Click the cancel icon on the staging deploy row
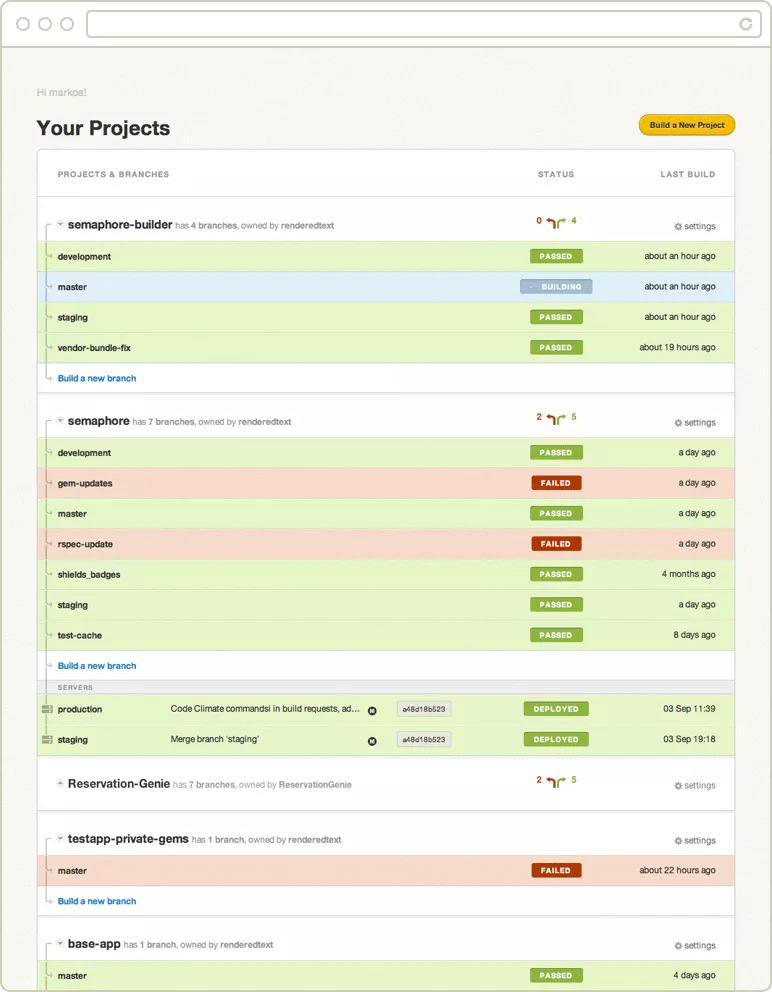Image resolution: width=772 pixels, height=992 pixels. click(371, 740)
